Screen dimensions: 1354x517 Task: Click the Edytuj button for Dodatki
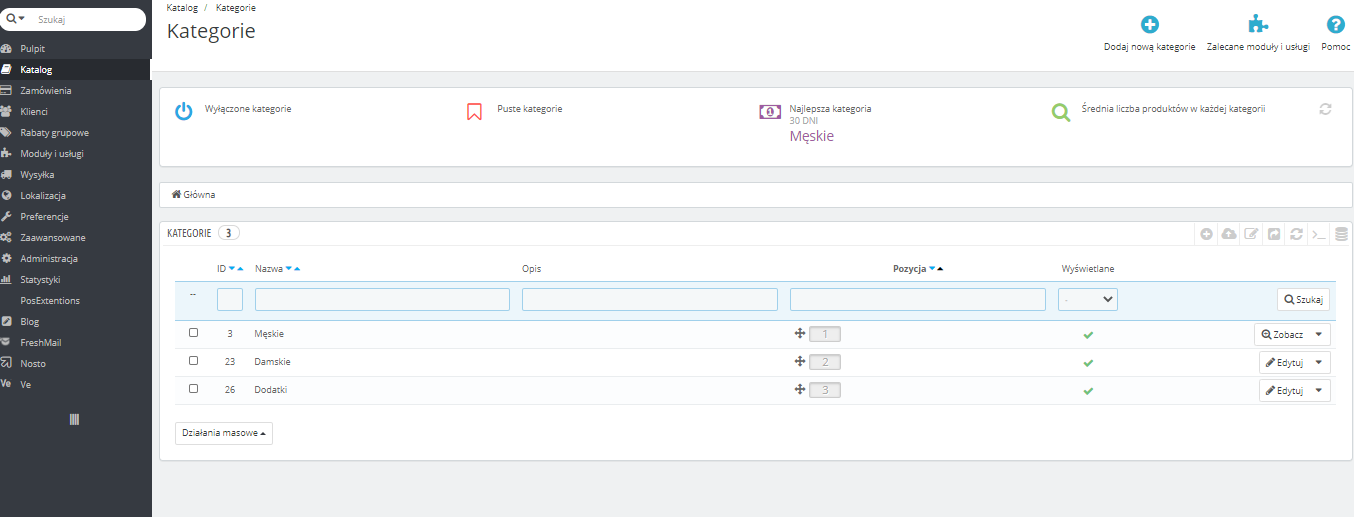[x=1285, y=391]
